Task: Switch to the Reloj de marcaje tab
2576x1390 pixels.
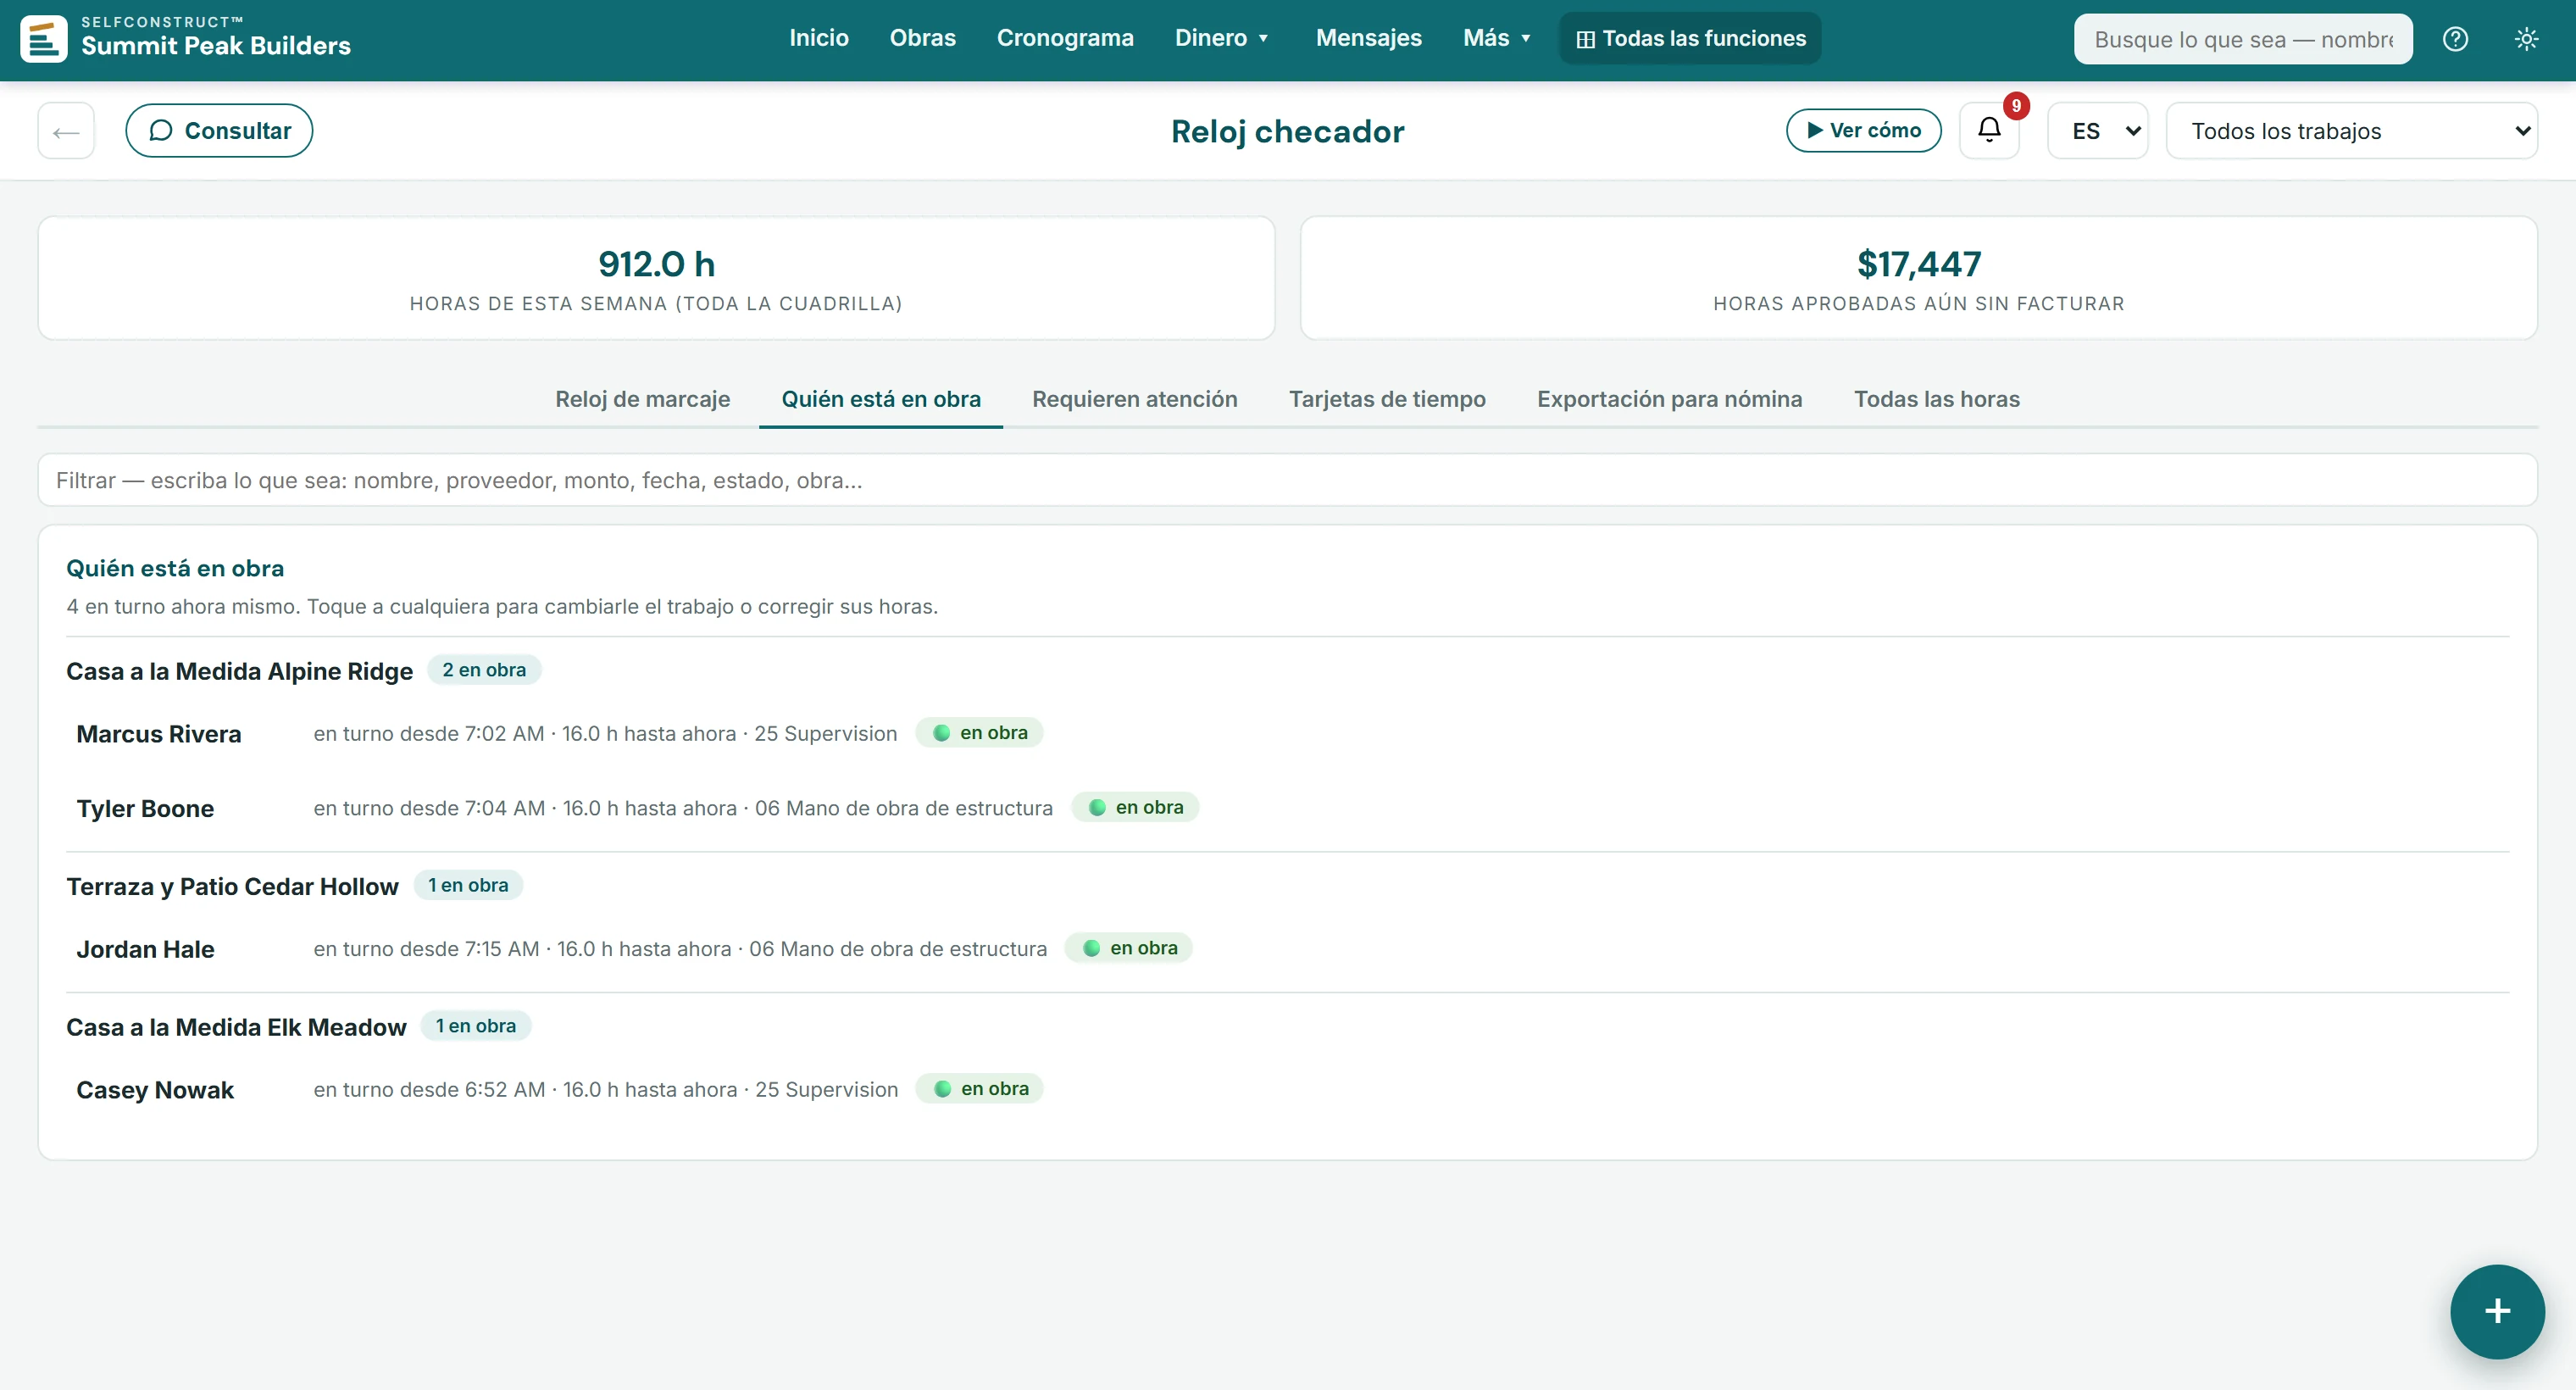Action: pyautogui.click(x=642, y=399)
